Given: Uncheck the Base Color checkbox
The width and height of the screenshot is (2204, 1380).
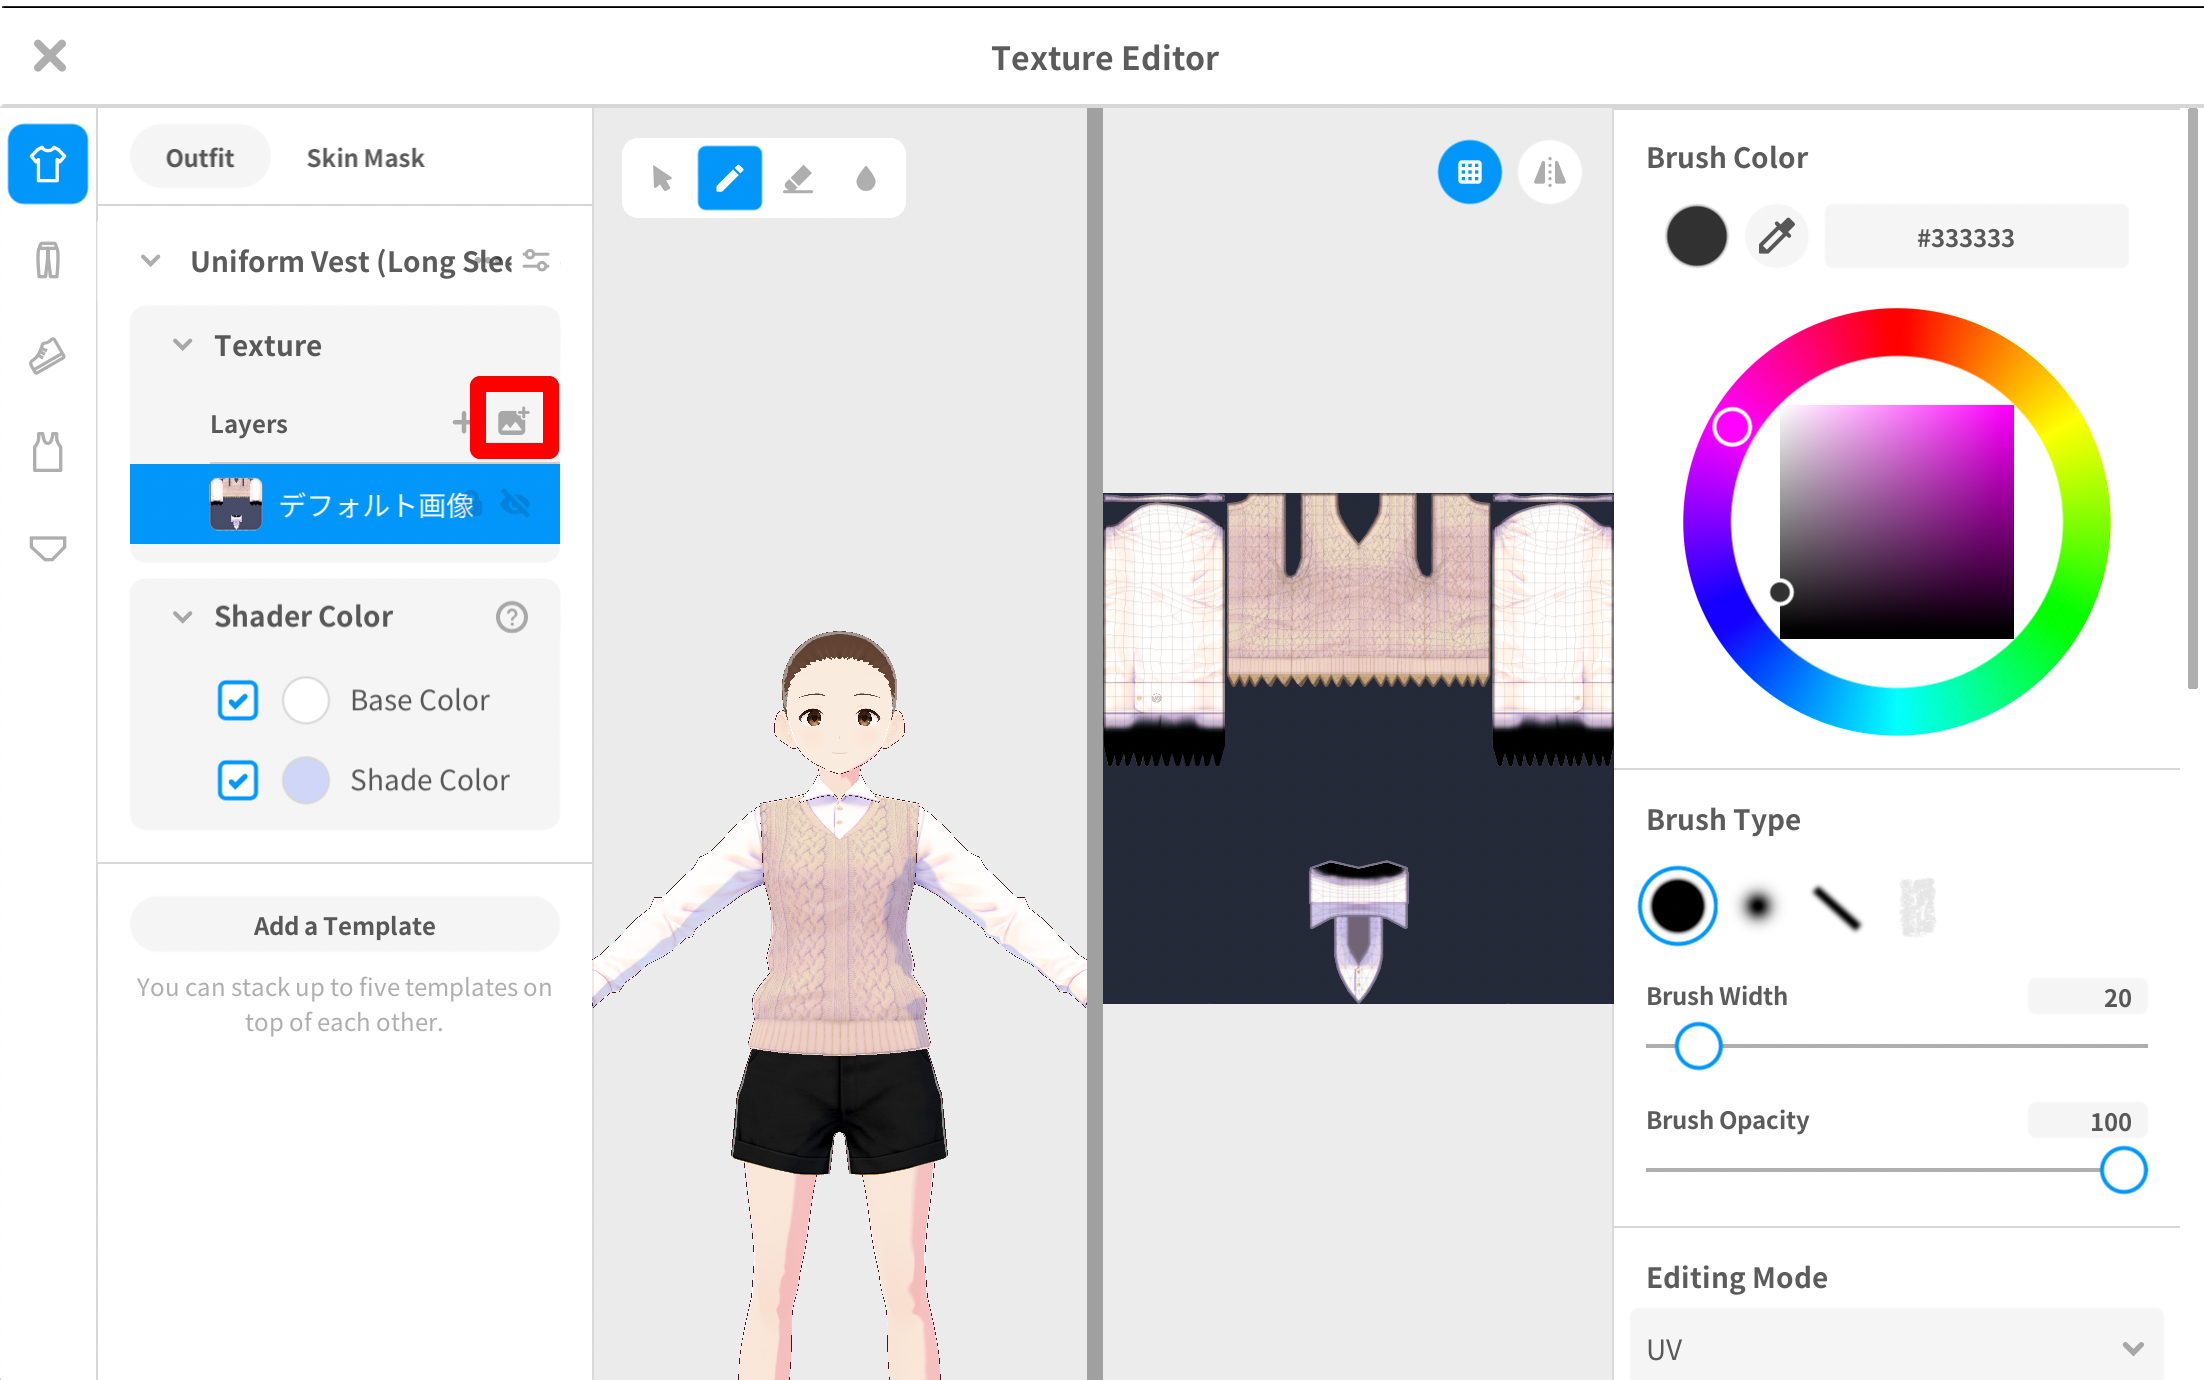Looking at the screenshot, I should click(x=238, y=700).
